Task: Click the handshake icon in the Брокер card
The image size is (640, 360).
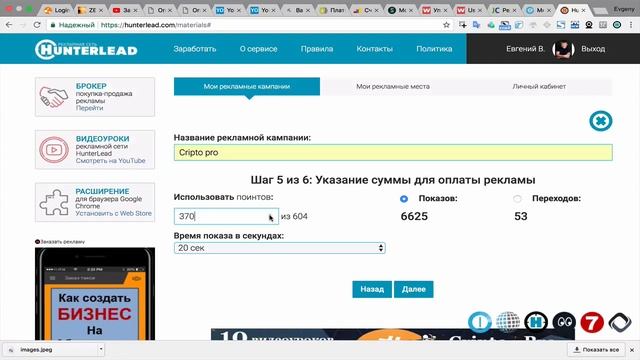Action: 53,97
